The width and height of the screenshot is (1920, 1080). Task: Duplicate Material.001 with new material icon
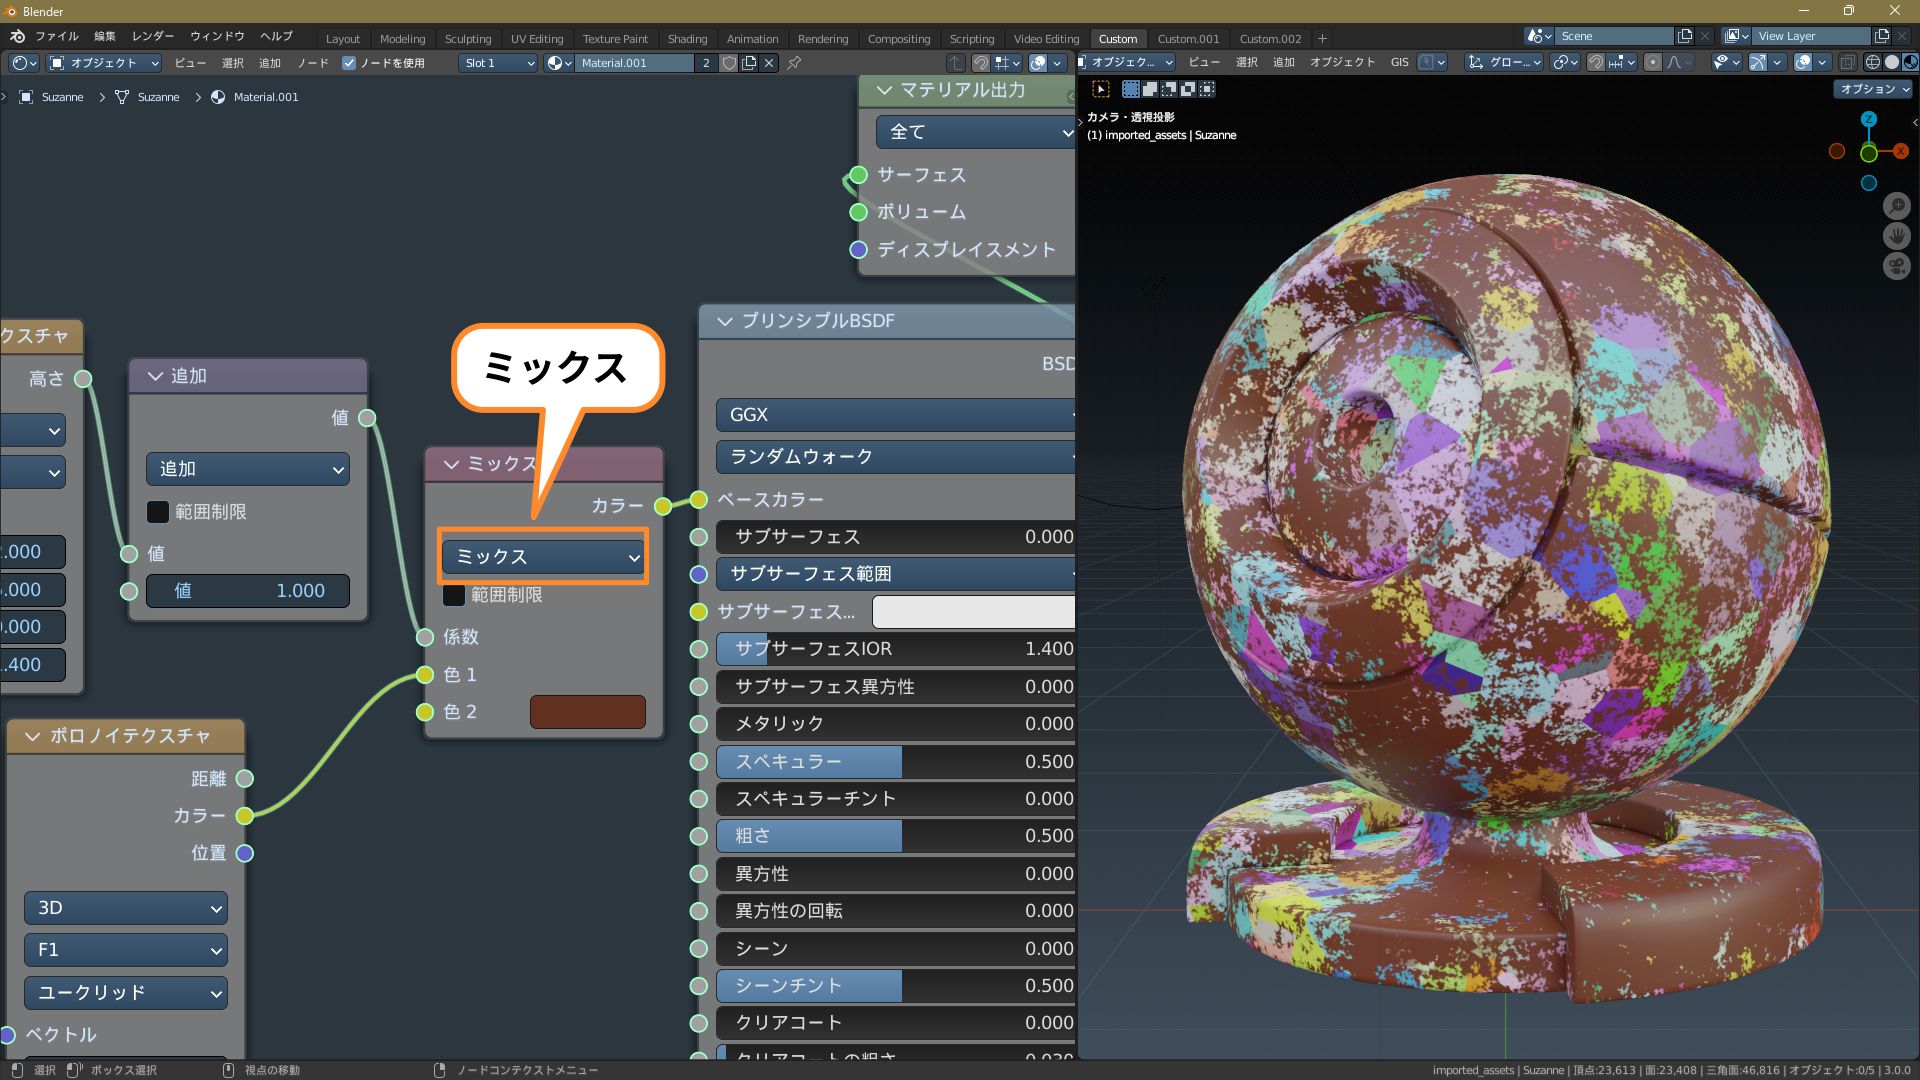(748, 63)
